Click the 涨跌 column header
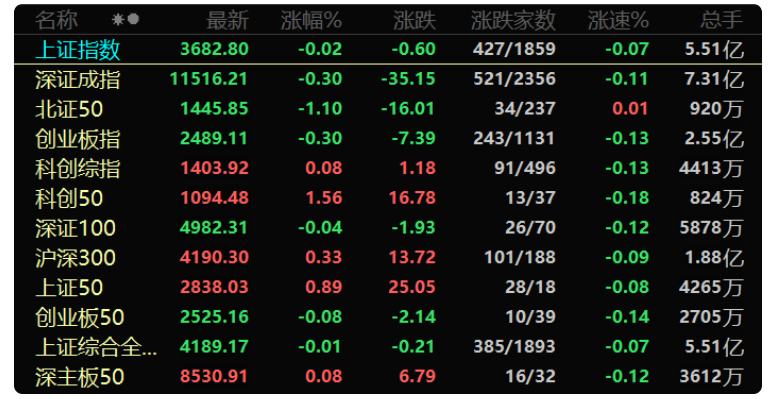The height and width of the screenshot is (399, 774). point(414,20)
